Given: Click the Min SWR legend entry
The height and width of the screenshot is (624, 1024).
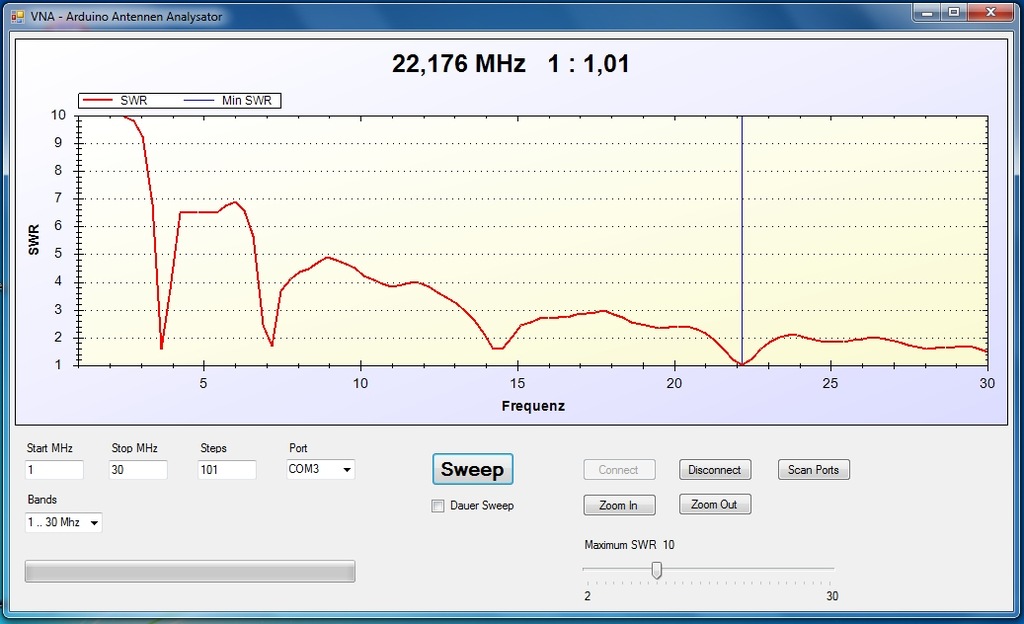Looking at the screenshot, I should tap(229, 101).
